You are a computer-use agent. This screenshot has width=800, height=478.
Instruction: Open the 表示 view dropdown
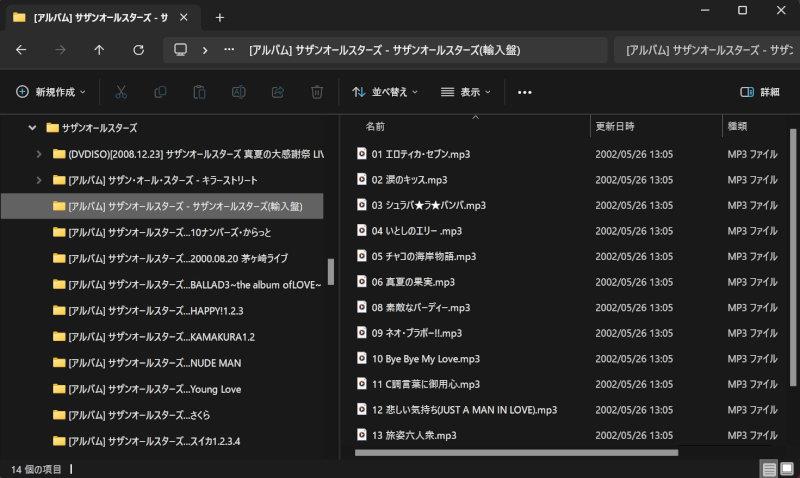point(465,92)
